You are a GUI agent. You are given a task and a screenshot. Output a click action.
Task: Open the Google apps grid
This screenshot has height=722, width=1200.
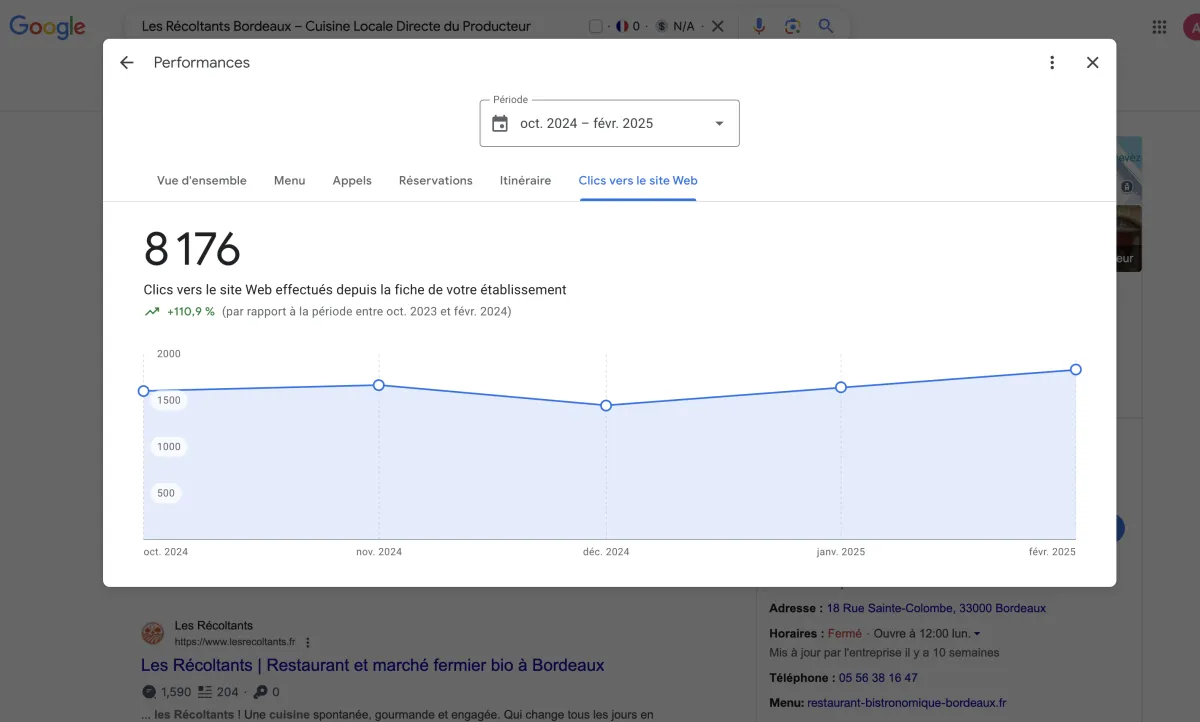[x=1159, y=27]
